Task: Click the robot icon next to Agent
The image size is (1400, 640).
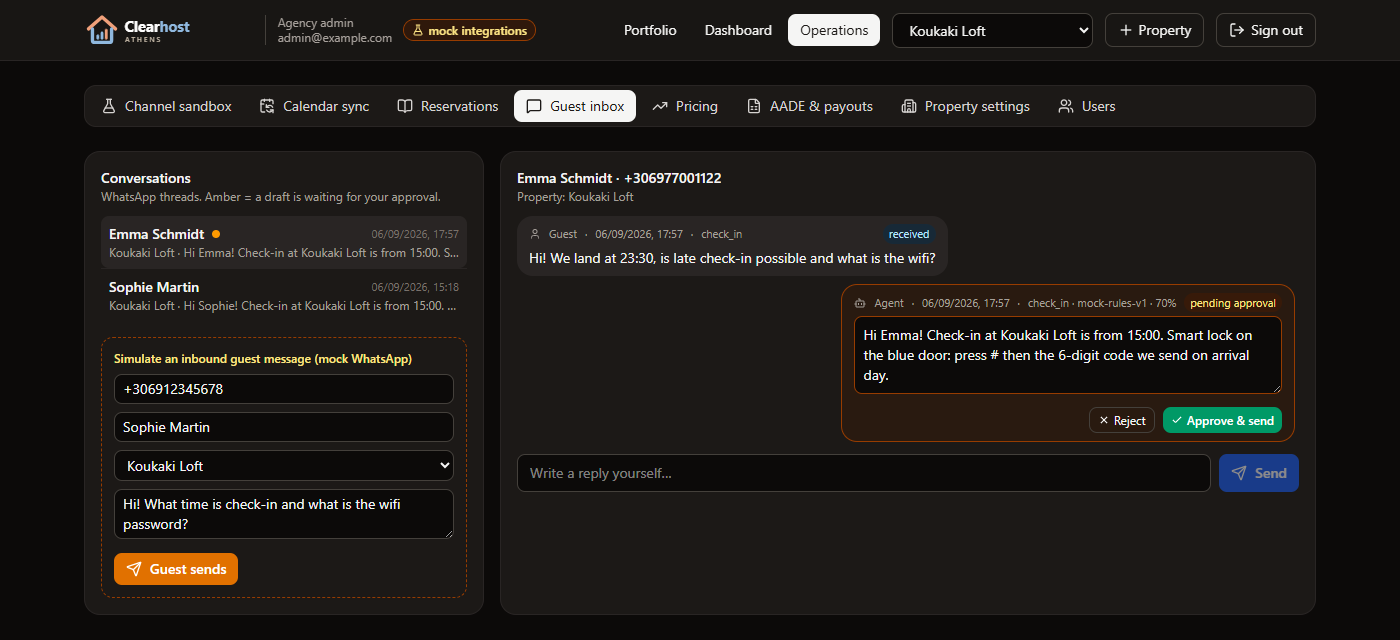Action: pos(860,303)
